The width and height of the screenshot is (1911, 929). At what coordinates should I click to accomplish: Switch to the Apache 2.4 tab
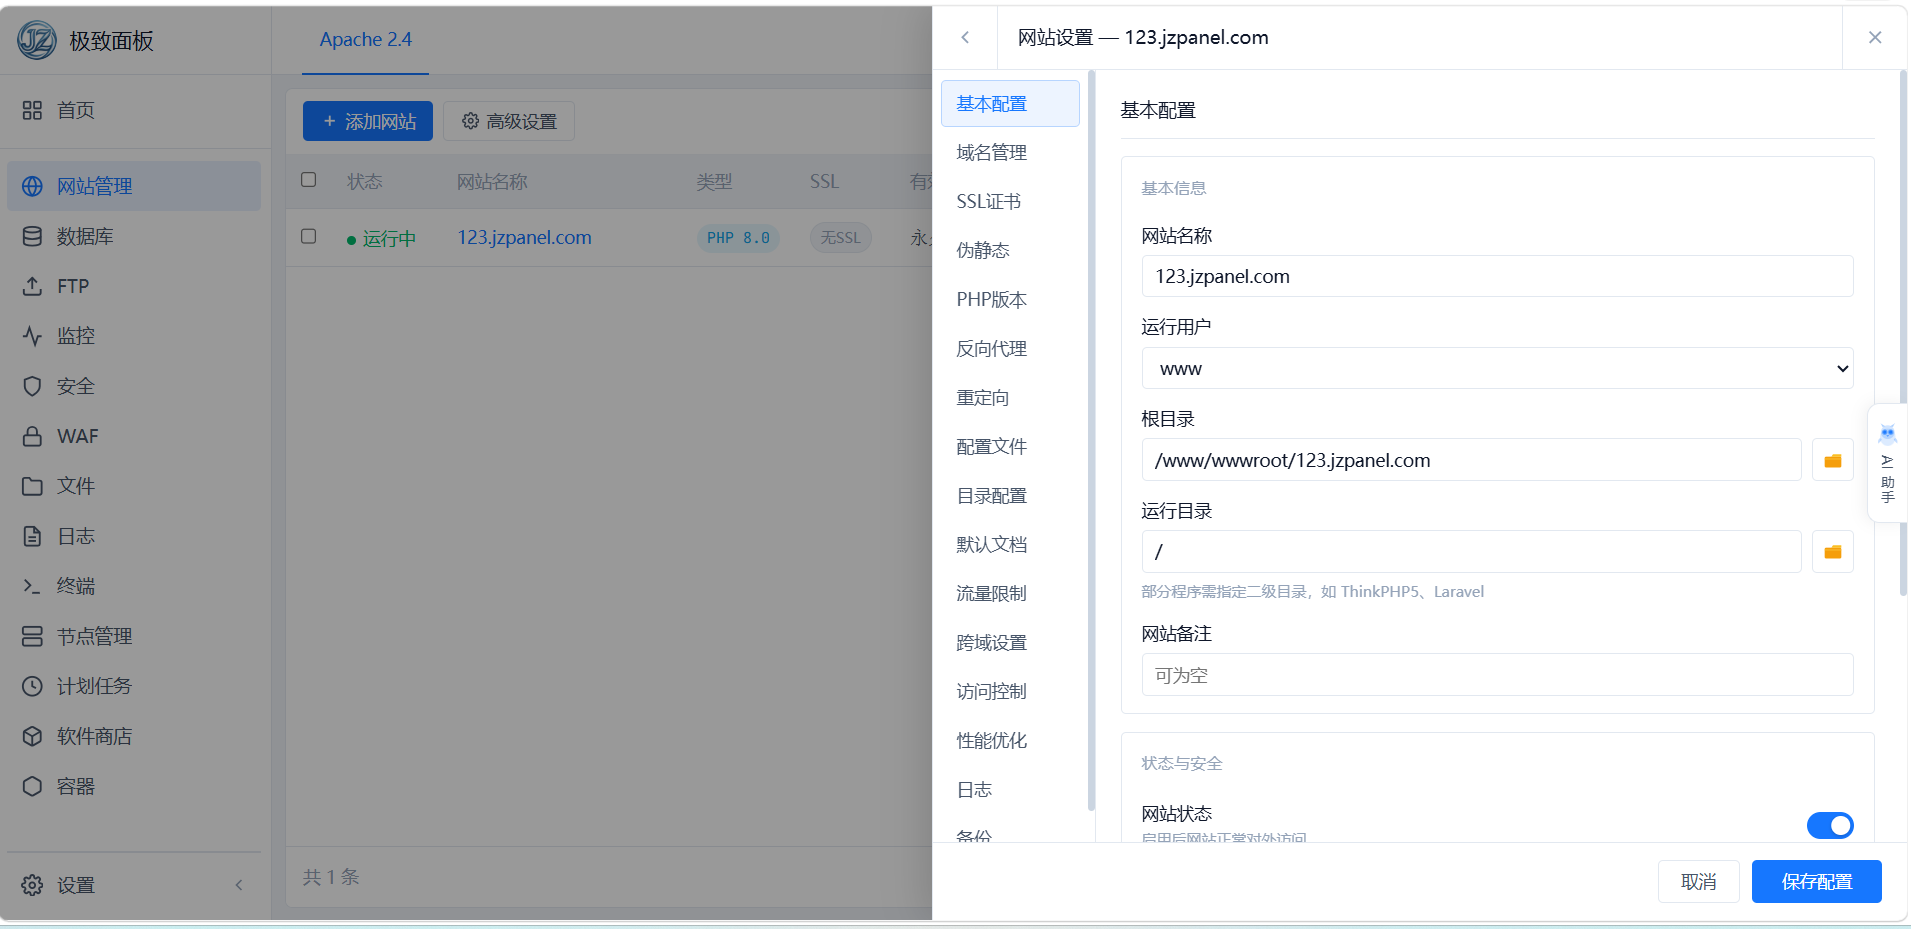365,40
